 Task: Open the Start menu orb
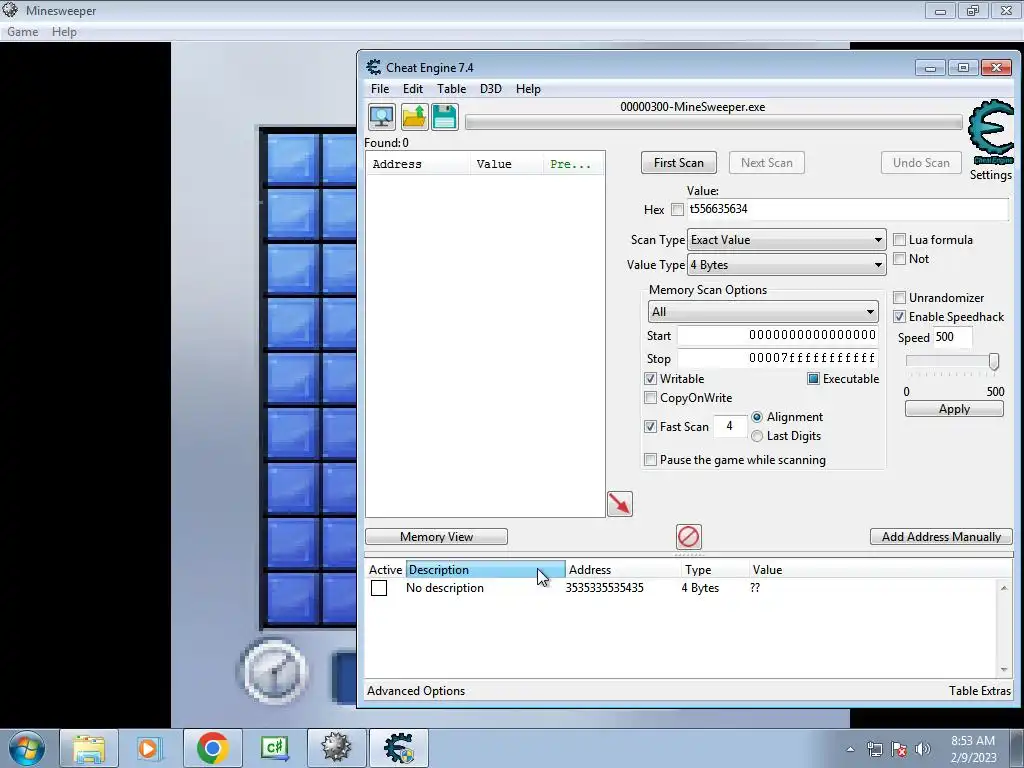[27, 748]
